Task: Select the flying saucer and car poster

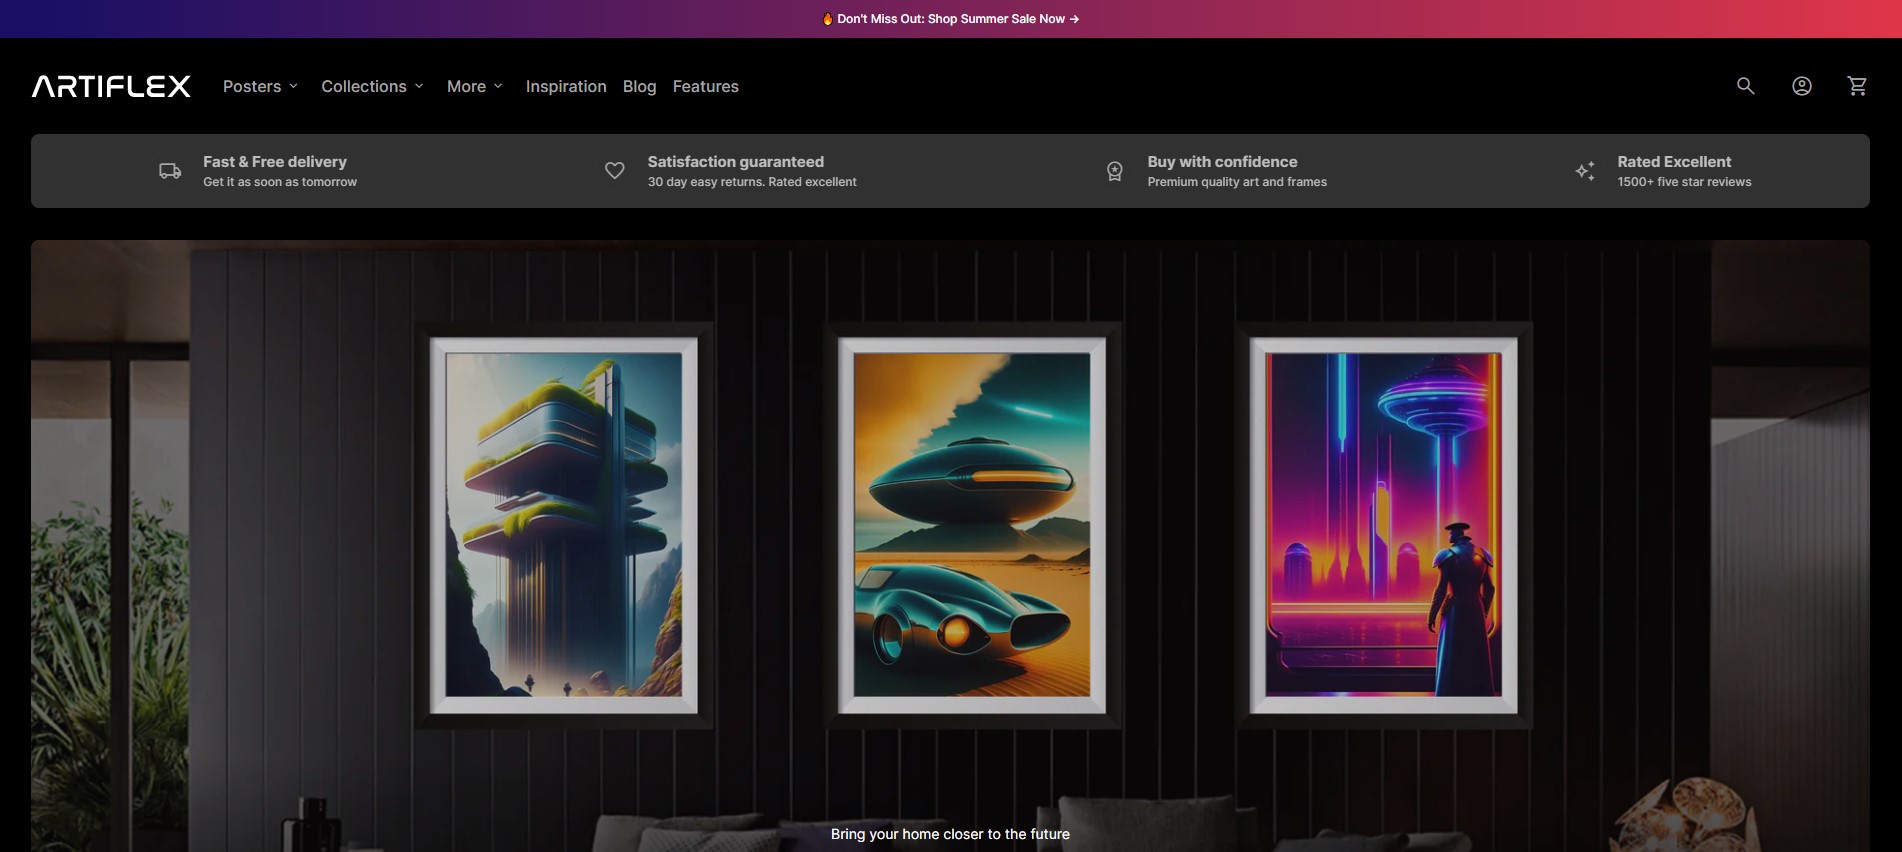Action: pos(972,525)
